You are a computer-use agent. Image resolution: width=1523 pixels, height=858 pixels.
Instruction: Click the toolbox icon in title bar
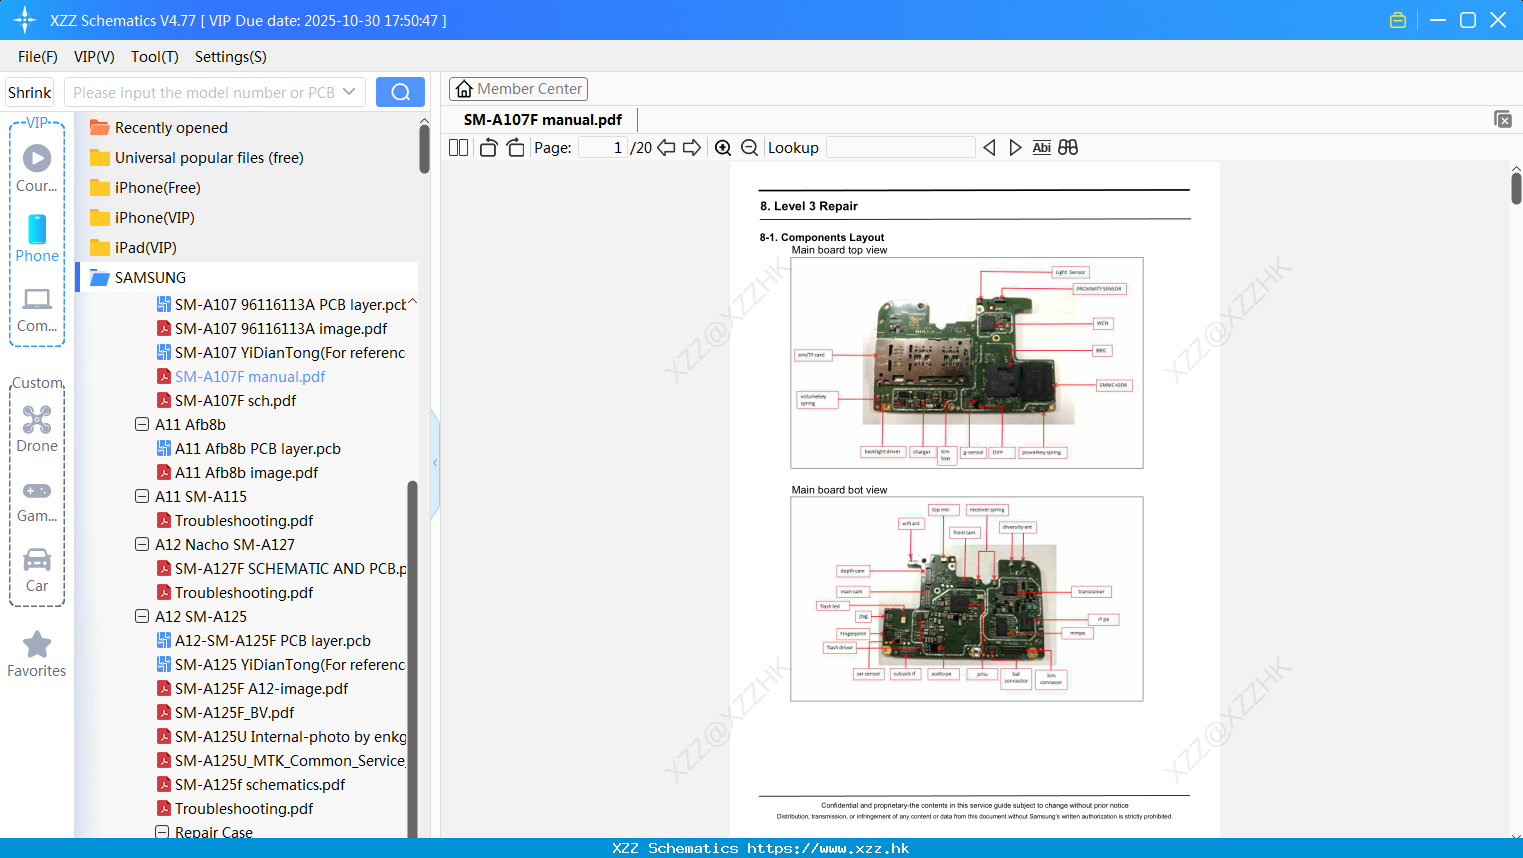point(1398,20)
